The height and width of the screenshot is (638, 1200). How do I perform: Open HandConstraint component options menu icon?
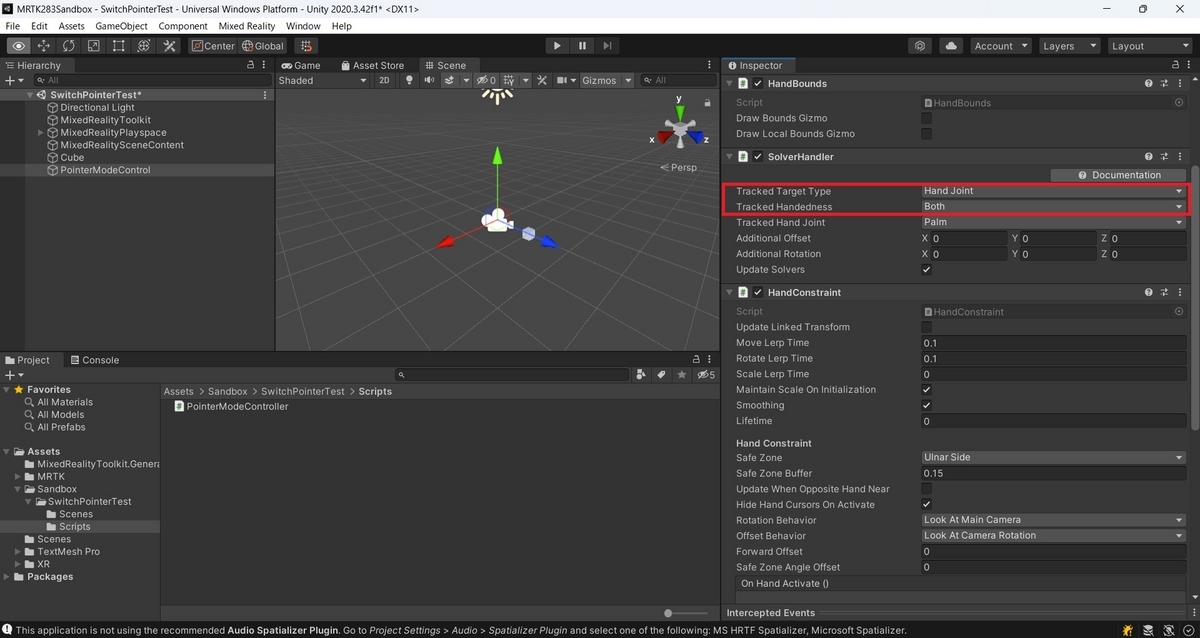[1181, 293]
